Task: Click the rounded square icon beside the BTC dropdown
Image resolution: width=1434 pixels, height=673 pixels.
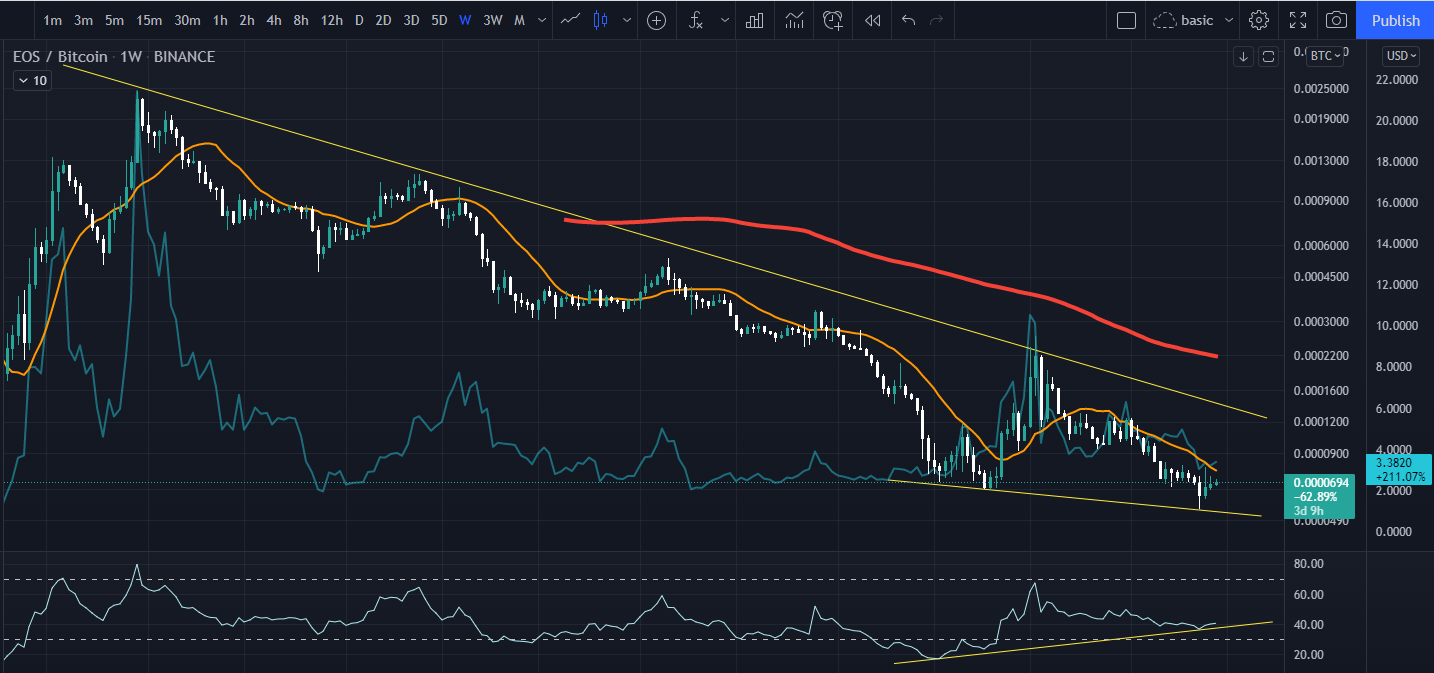Action: click(1269, 56)
